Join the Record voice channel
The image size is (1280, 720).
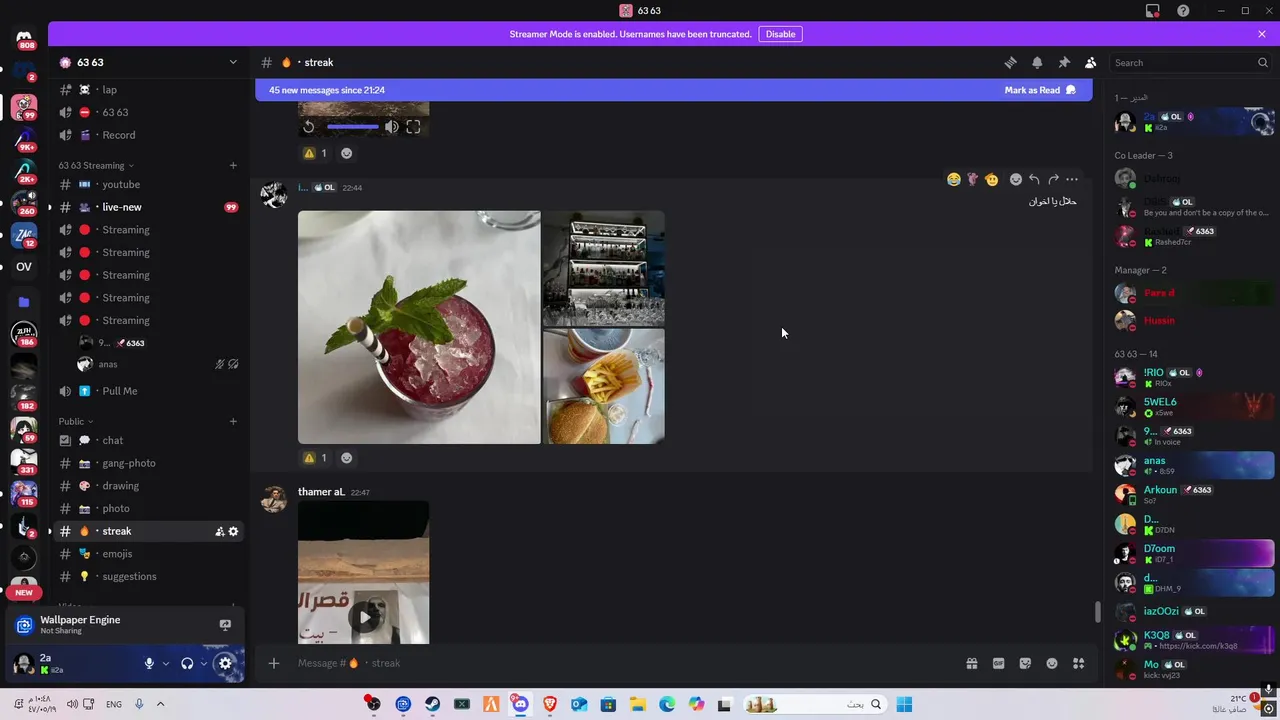coord(148,135)
